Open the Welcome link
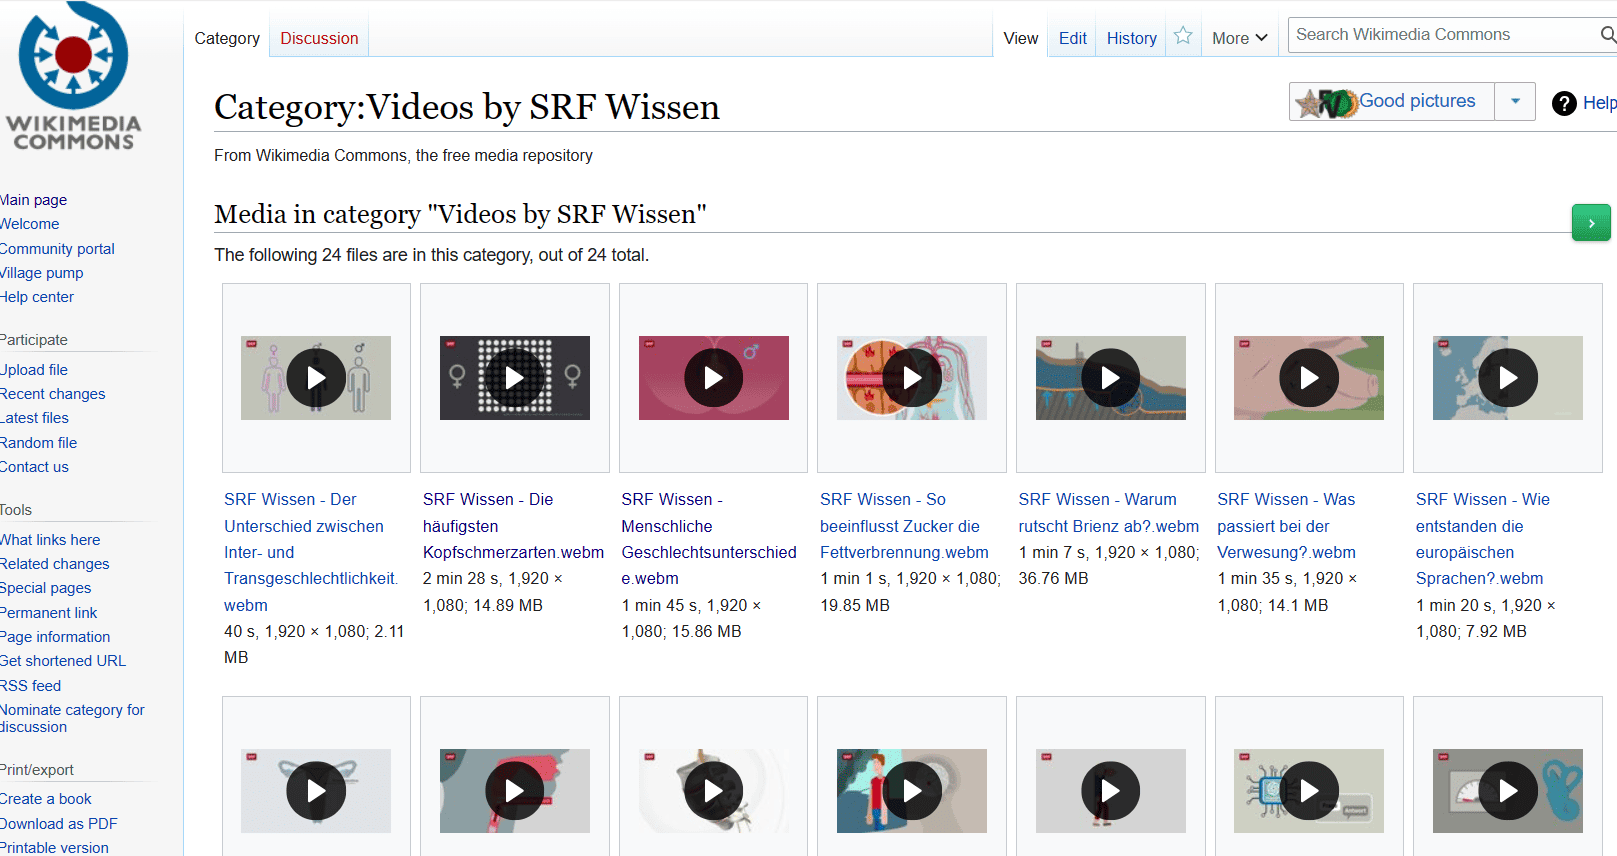The height and width of the screenshot is (856, 1617). pyautogui.click(x=29, y=224)
